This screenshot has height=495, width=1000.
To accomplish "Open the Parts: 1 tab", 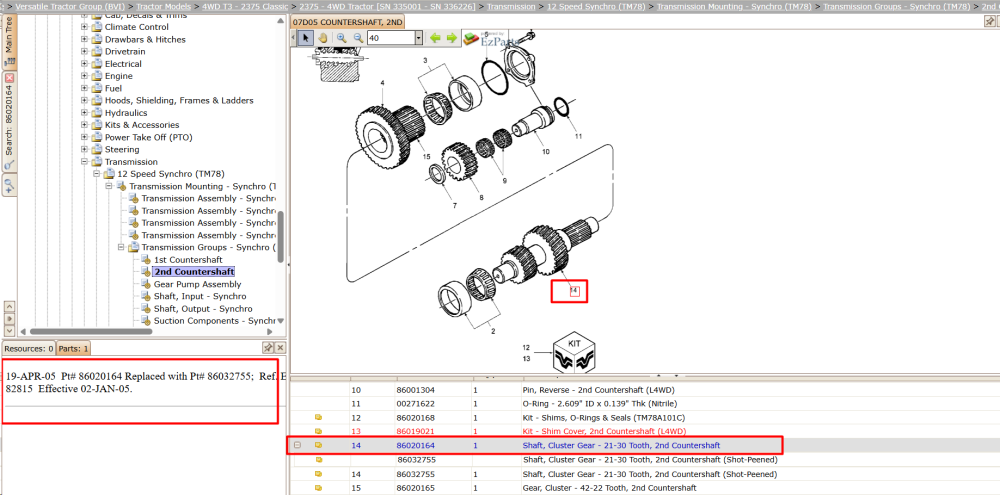I will pos(73,348).
